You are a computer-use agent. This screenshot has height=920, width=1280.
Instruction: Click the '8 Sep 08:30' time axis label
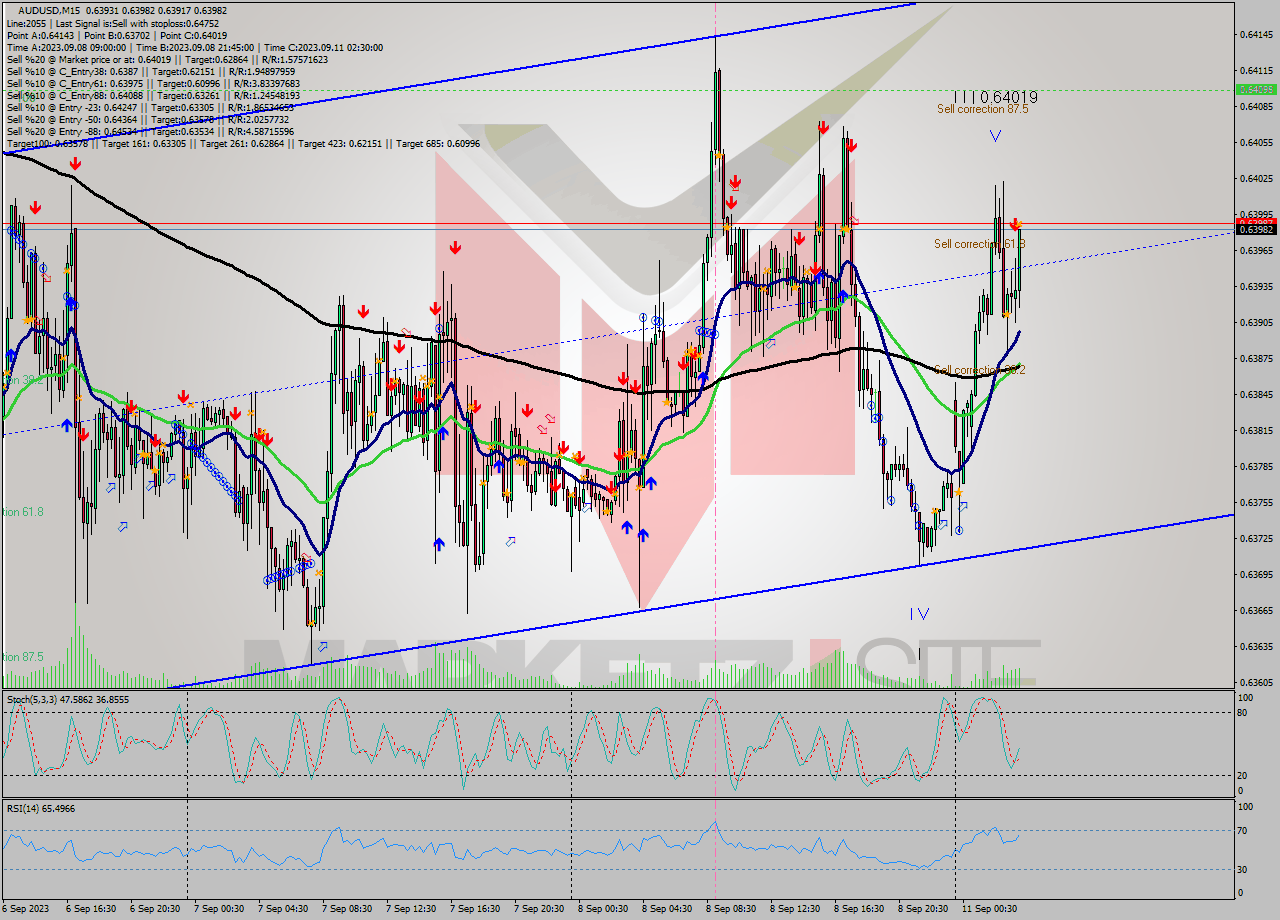pyautogui.click(x=731, y=909)
